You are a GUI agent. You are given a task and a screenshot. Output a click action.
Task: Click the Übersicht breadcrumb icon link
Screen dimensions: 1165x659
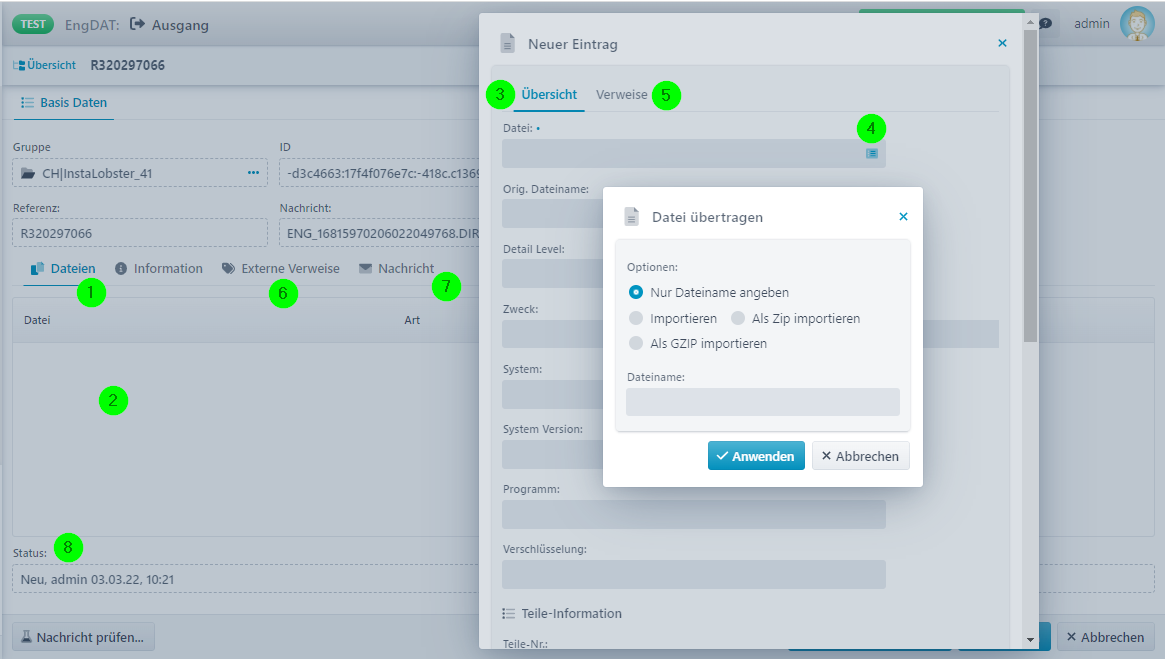pos(45,65)
